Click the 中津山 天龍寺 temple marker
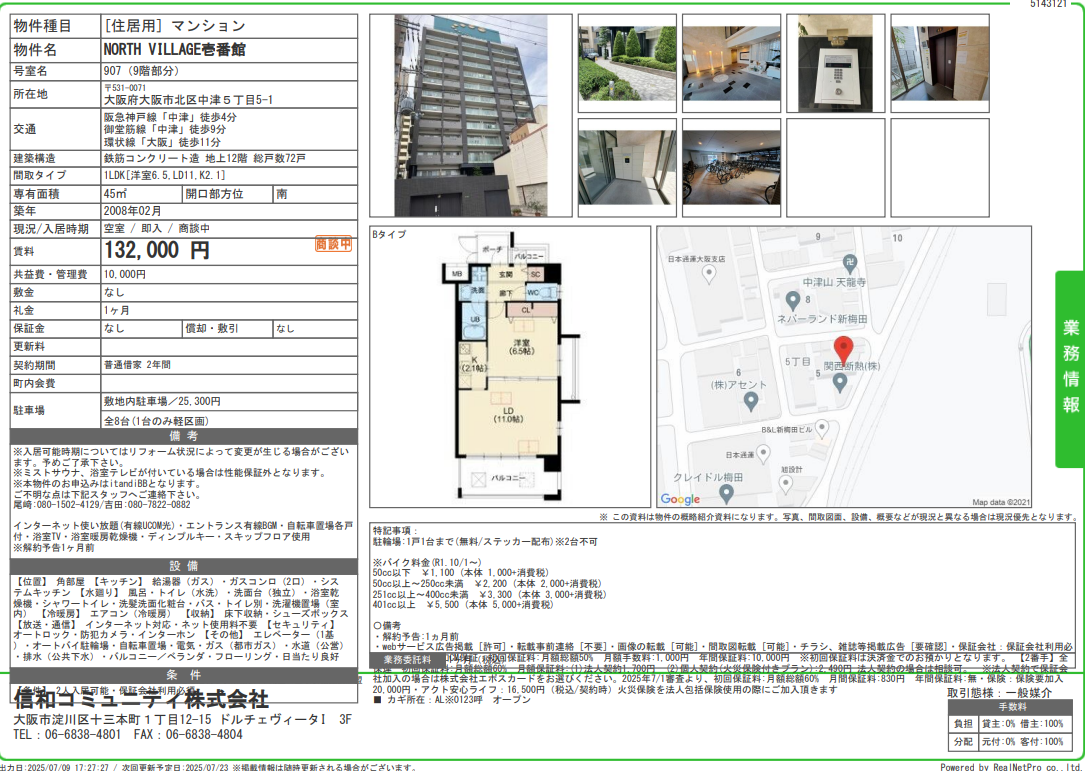1085x771 pixels. click(x=850, y=263)
